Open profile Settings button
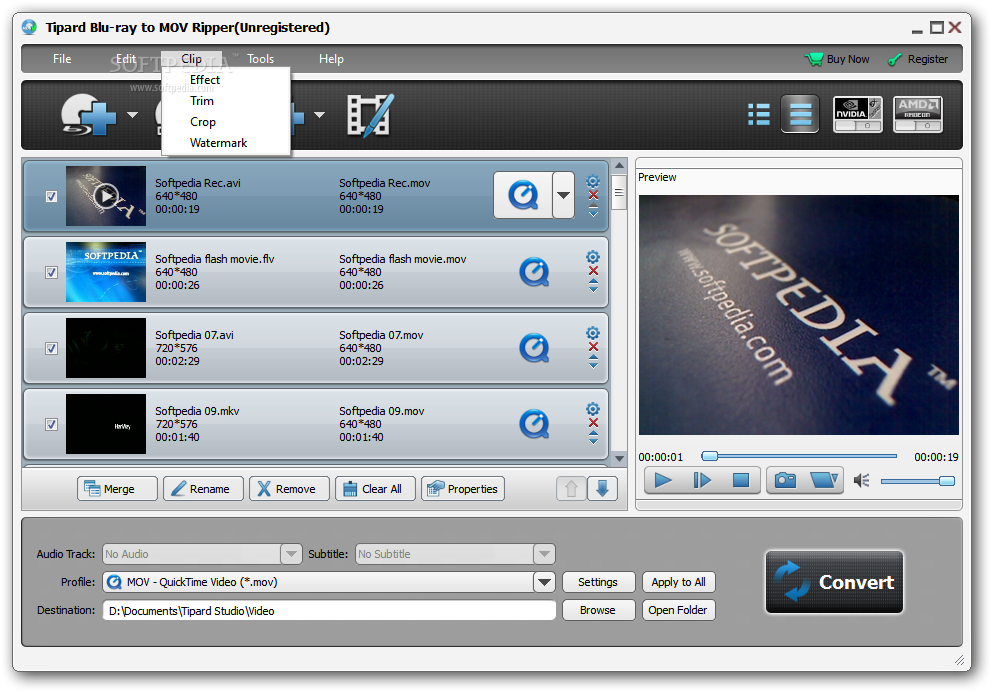The image size is (992, 692). 598,582
